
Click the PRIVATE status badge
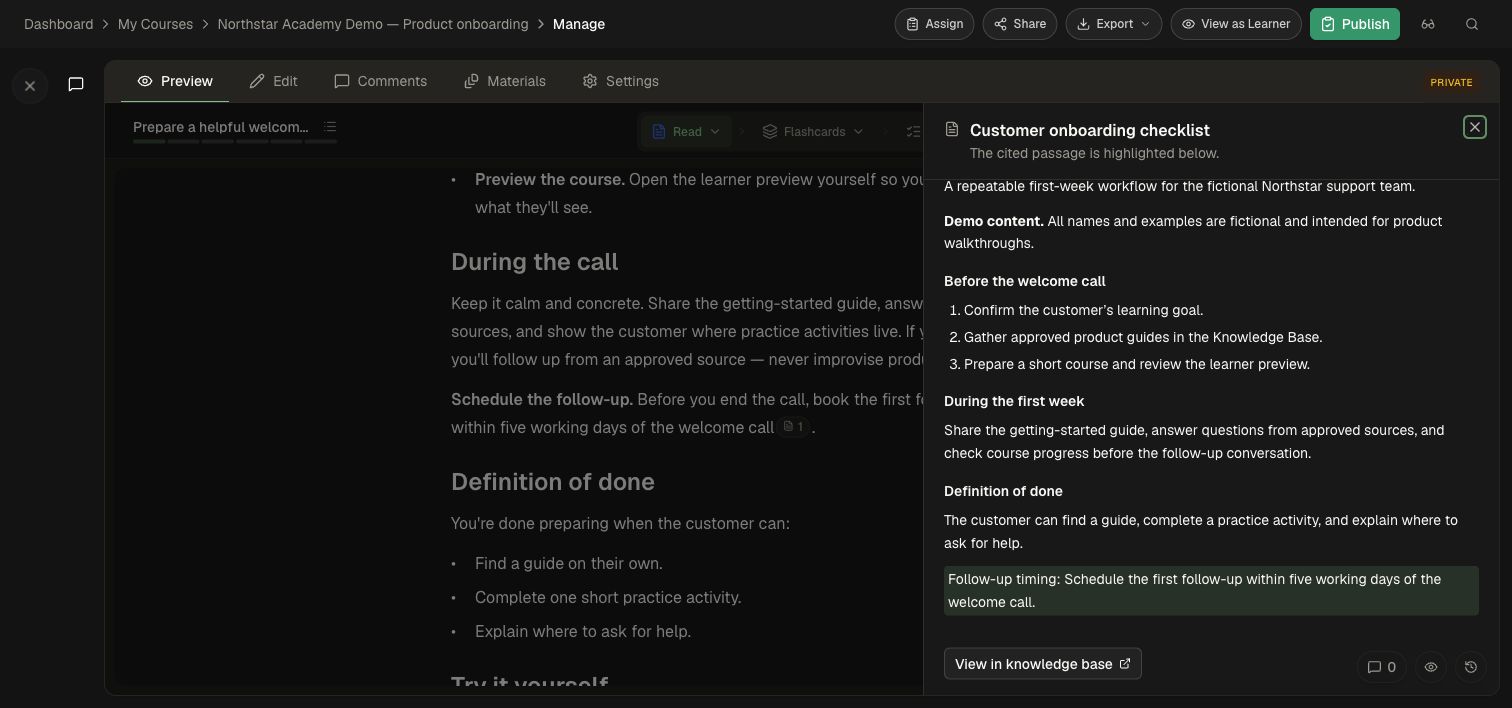[1451, 82]
